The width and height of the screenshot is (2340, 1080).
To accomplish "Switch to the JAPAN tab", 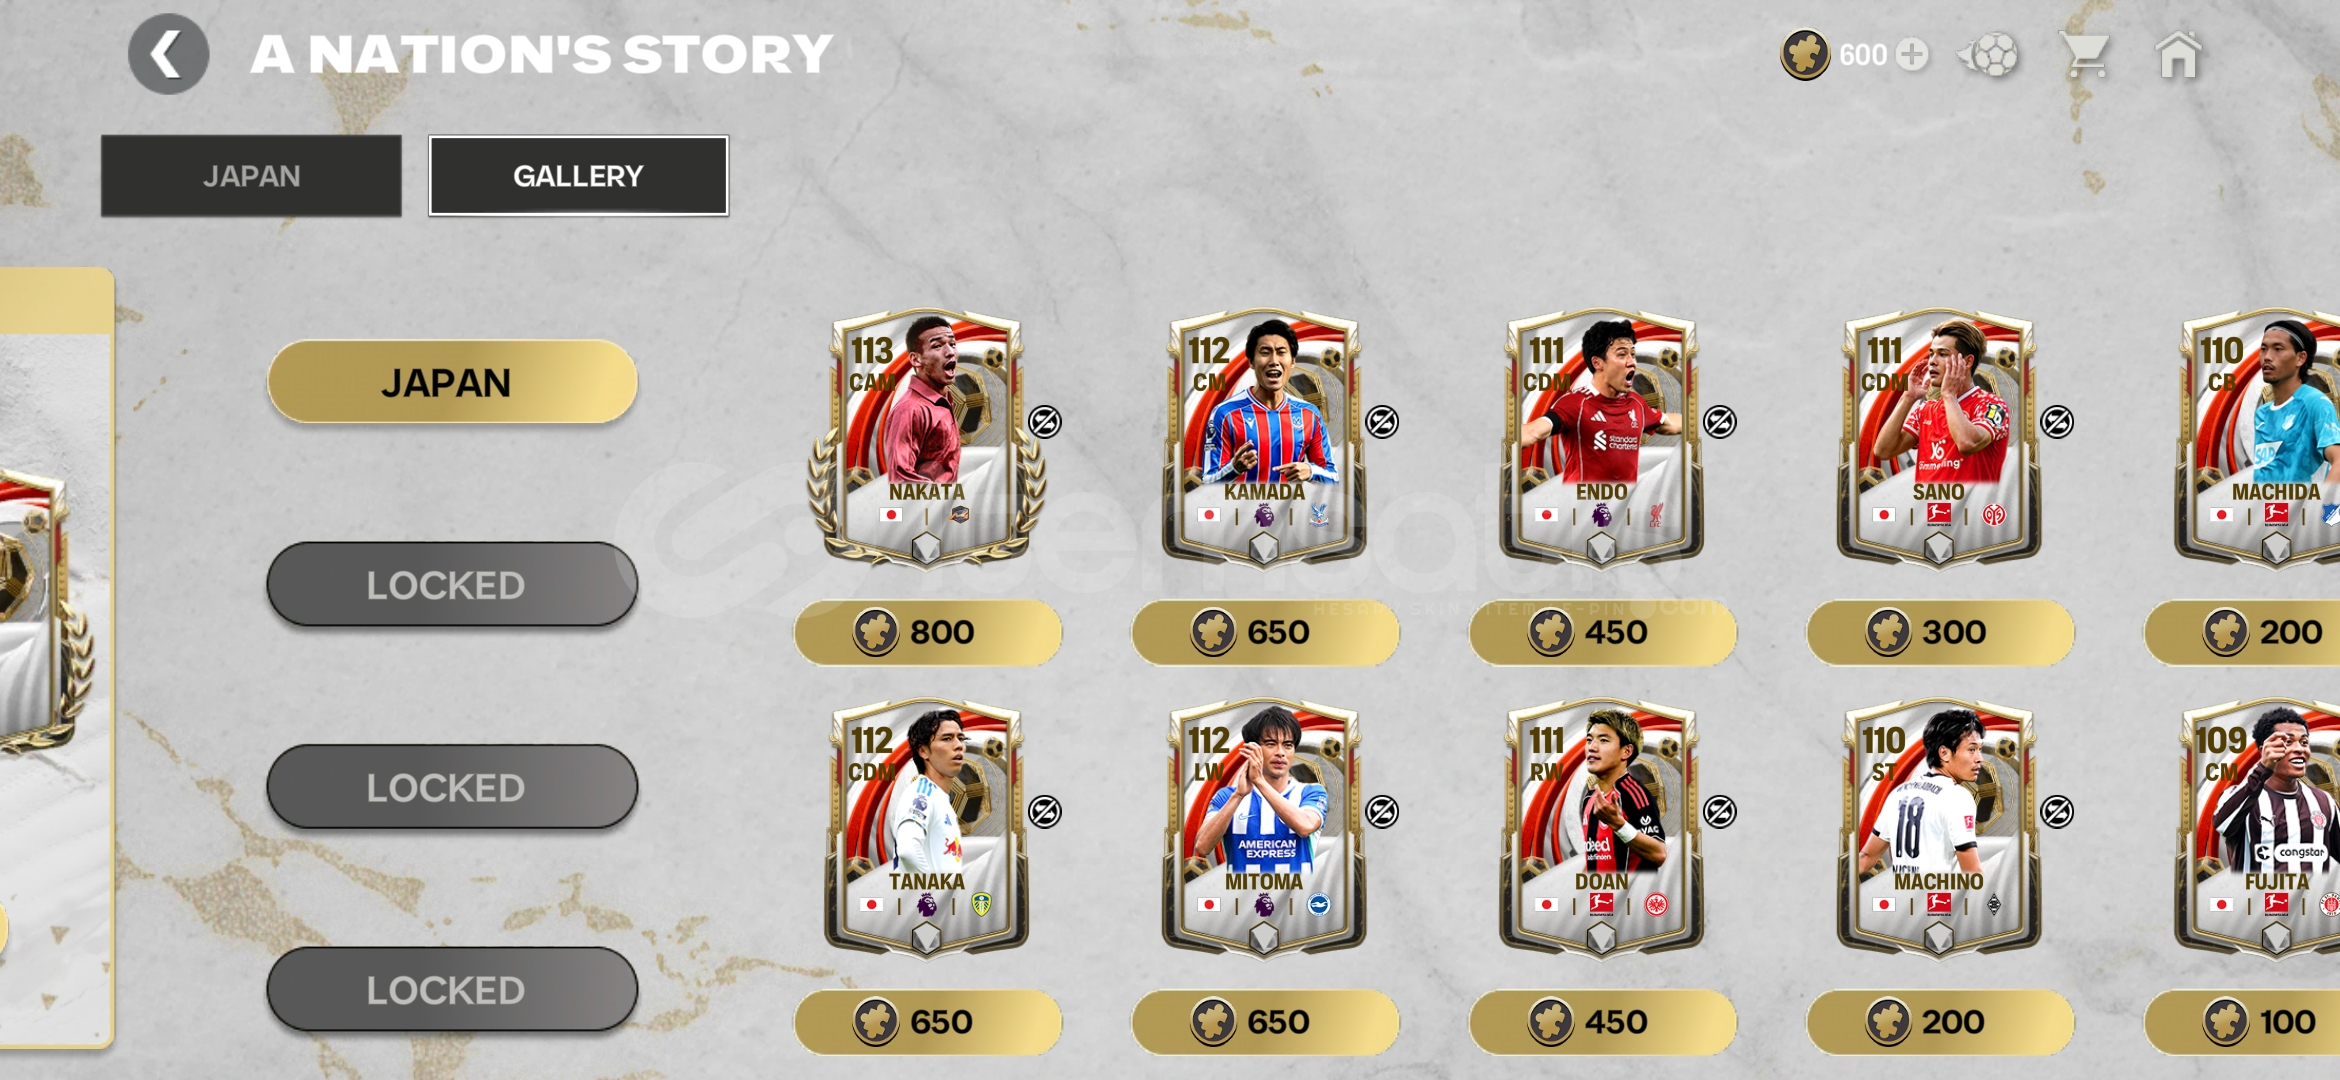I will 251,176.
